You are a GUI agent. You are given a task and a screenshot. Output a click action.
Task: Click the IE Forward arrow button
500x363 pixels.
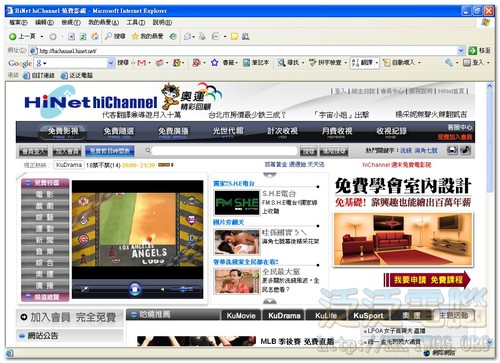[53, 37]
